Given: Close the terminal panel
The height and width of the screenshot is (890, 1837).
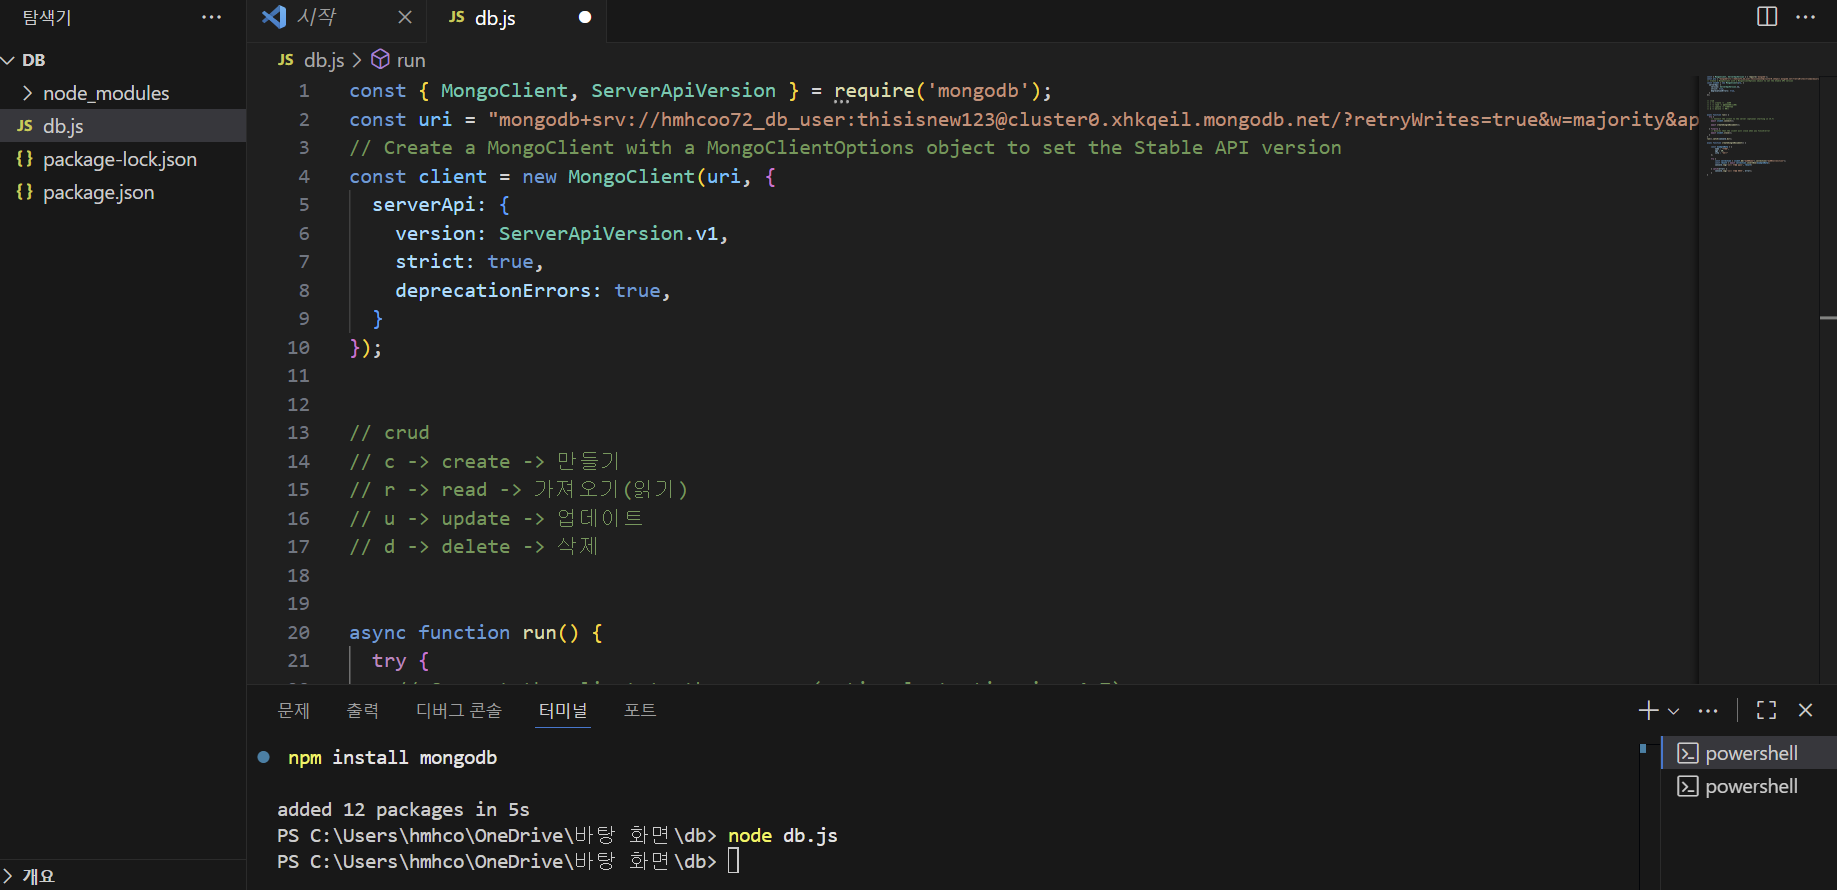Looking at the screenshot, I should coord(1805,710).
